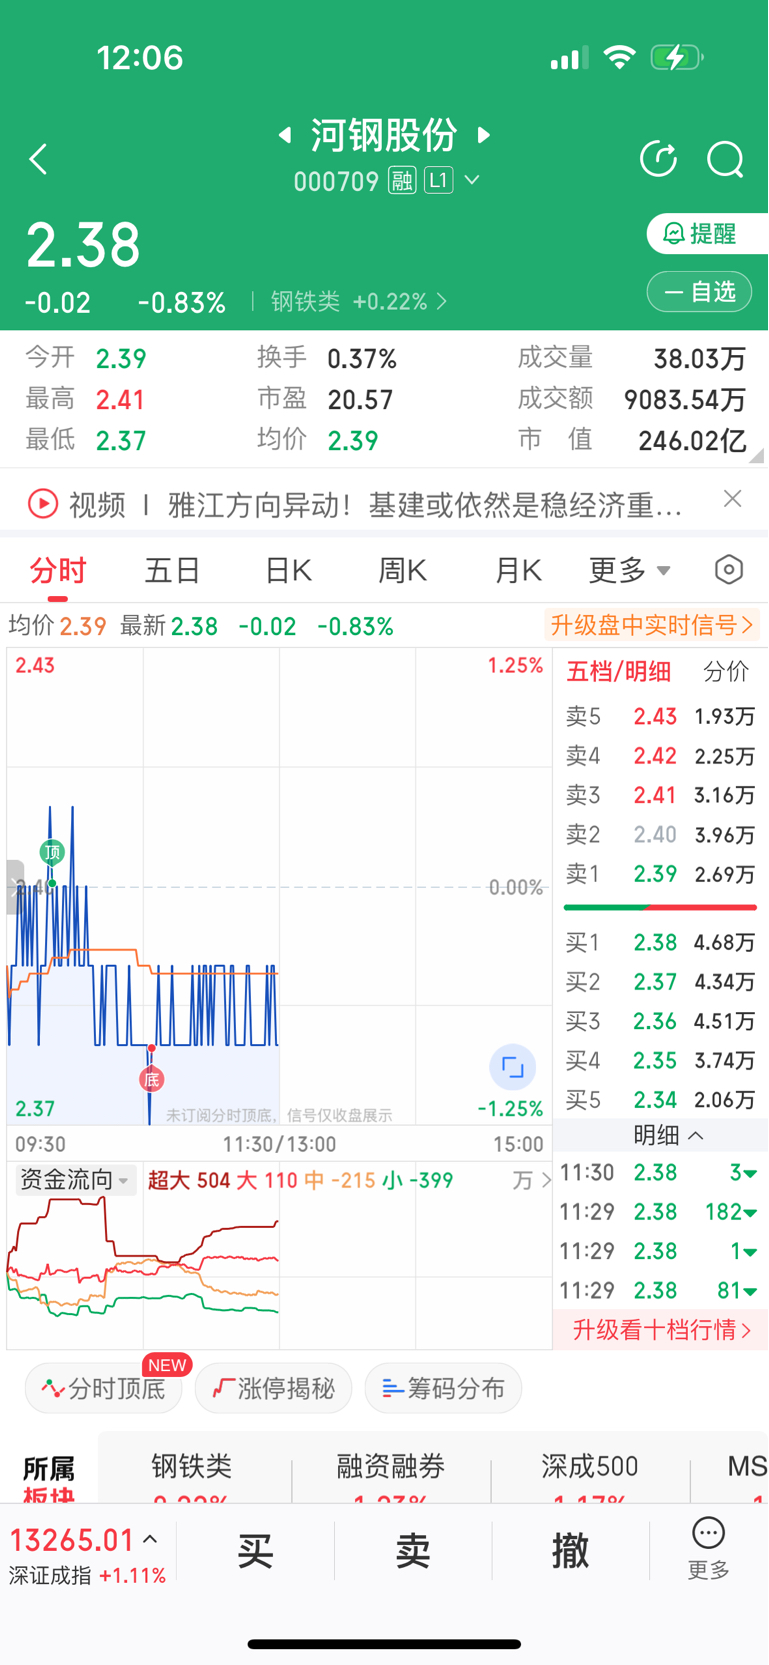Expand chart to fullscreen icon
This screenshot has width=769, height=1665.
(x=512, y=1067)
